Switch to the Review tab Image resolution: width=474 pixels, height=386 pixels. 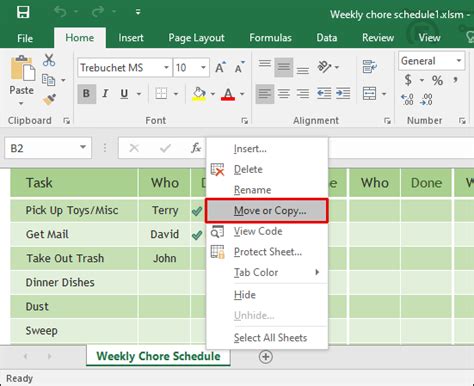[x=378, y=38]
